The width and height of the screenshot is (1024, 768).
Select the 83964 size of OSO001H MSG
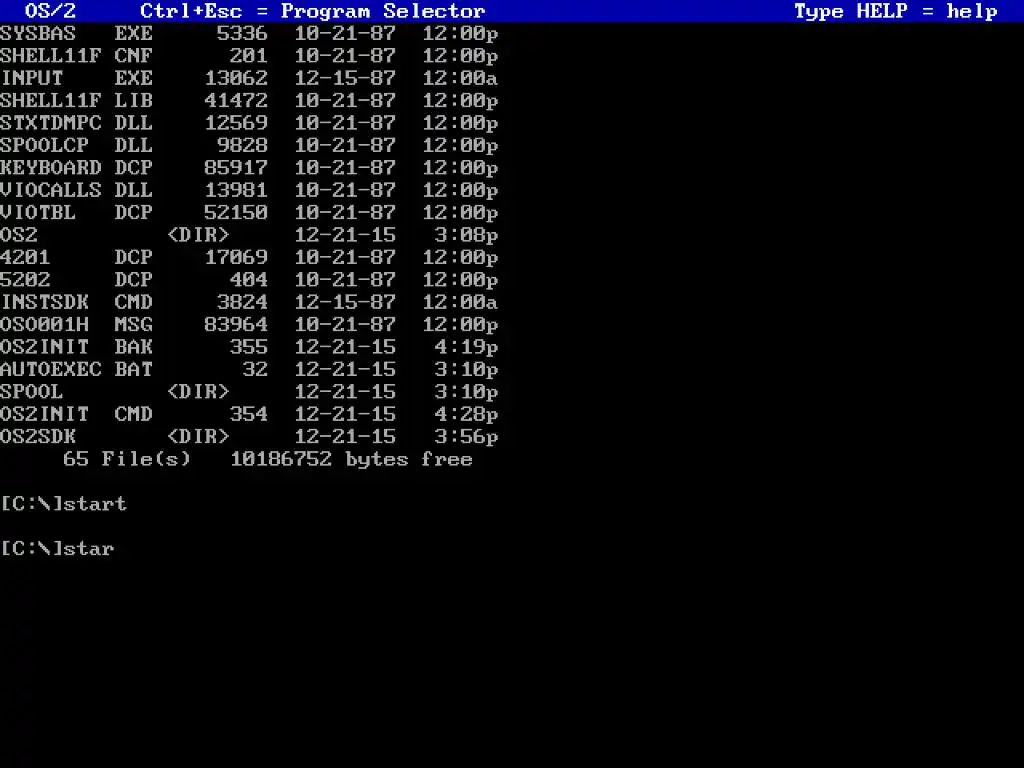point(236,325)
